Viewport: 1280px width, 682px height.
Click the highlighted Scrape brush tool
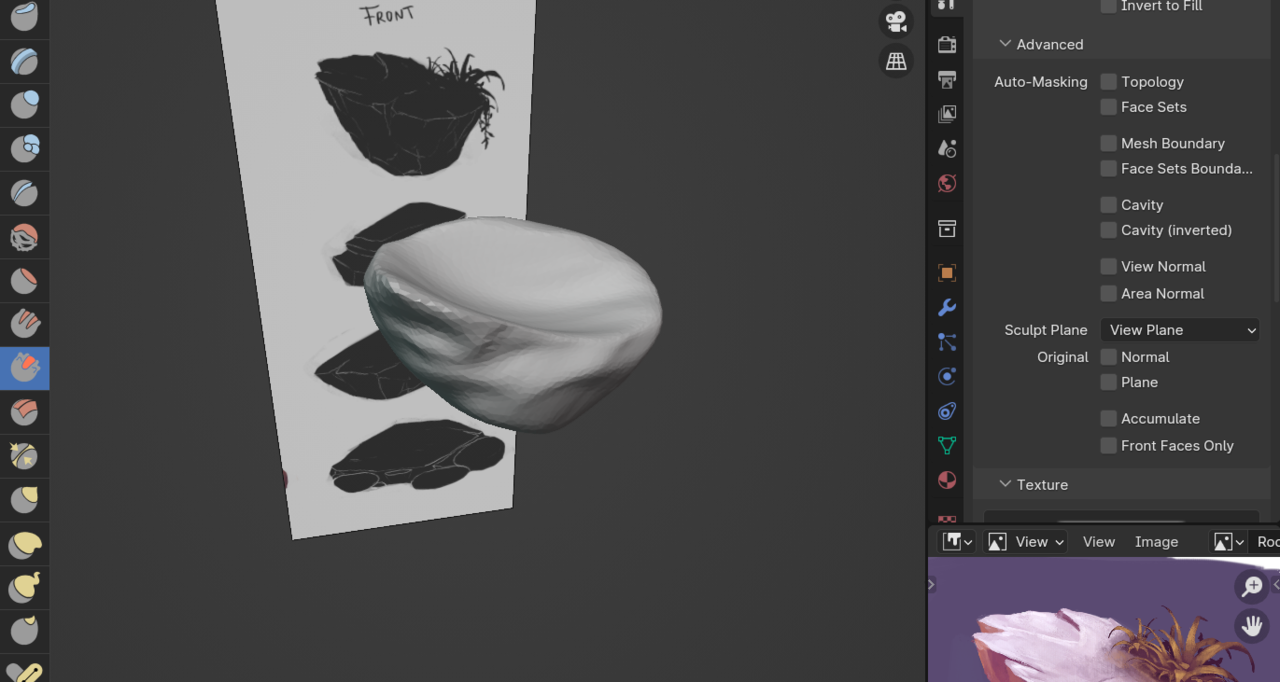pos(24,369)
